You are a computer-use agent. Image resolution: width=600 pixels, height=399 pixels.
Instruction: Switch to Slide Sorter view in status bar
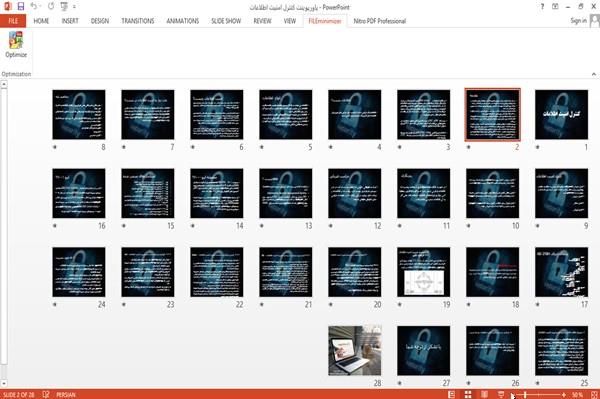pos(468,394)
